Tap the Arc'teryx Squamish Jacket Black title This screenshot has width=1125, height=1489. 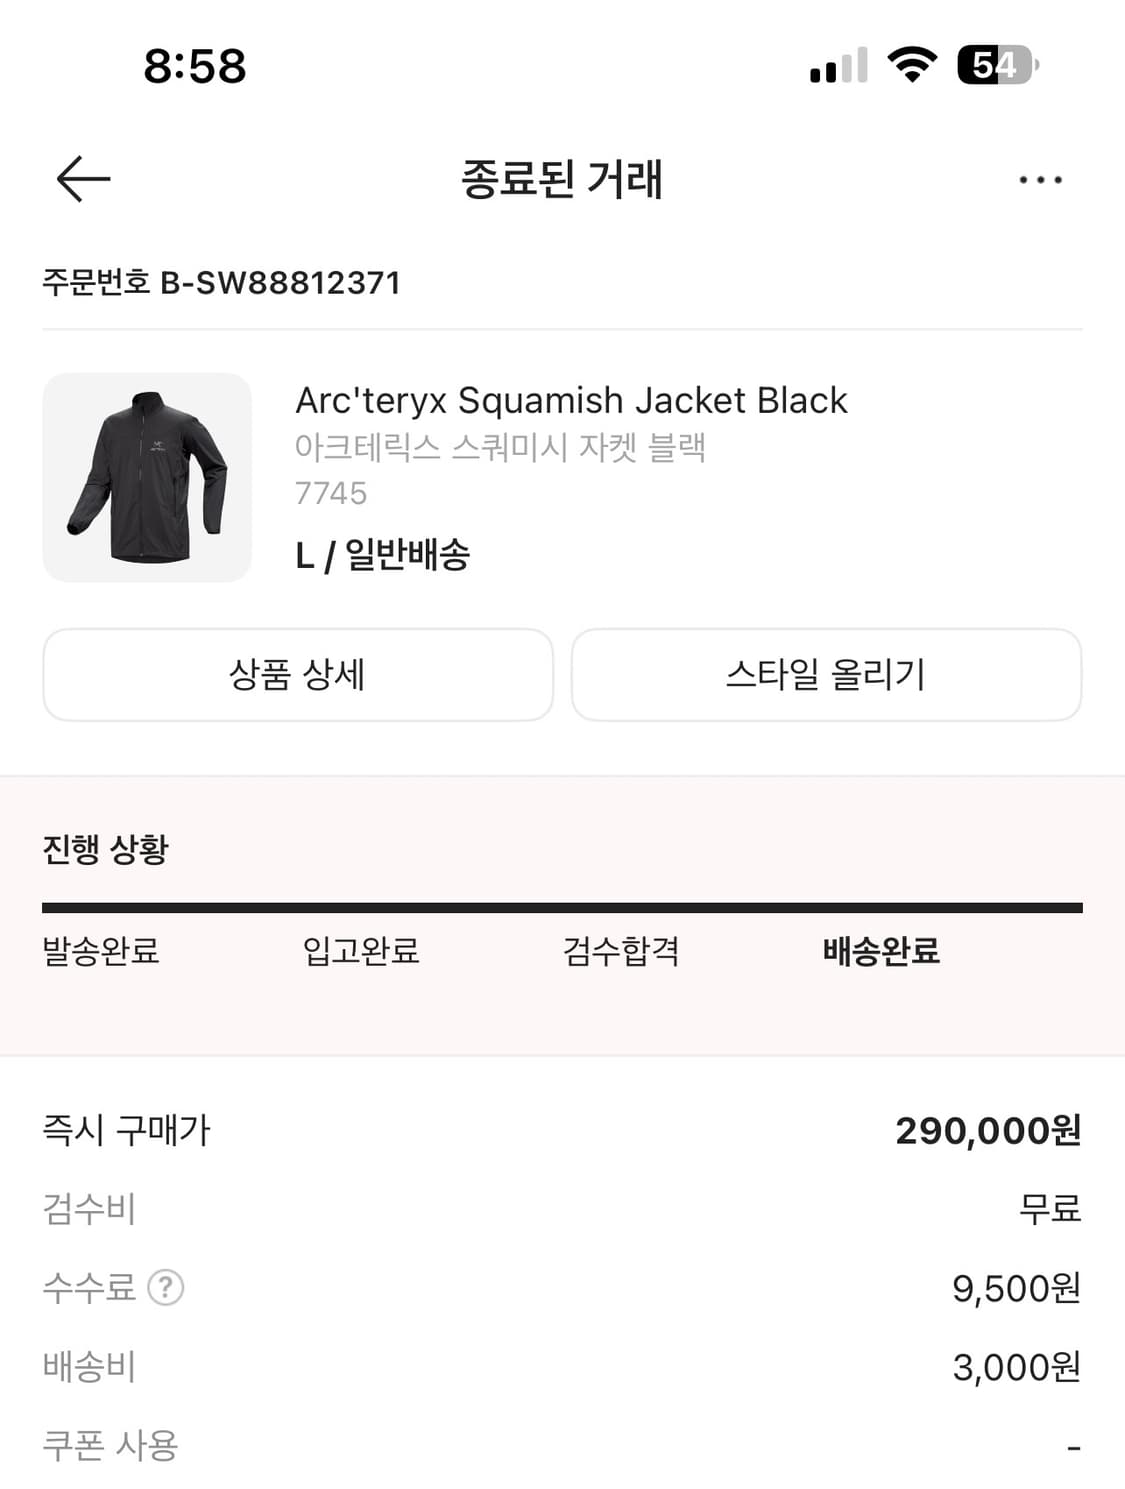click(571, 400)
